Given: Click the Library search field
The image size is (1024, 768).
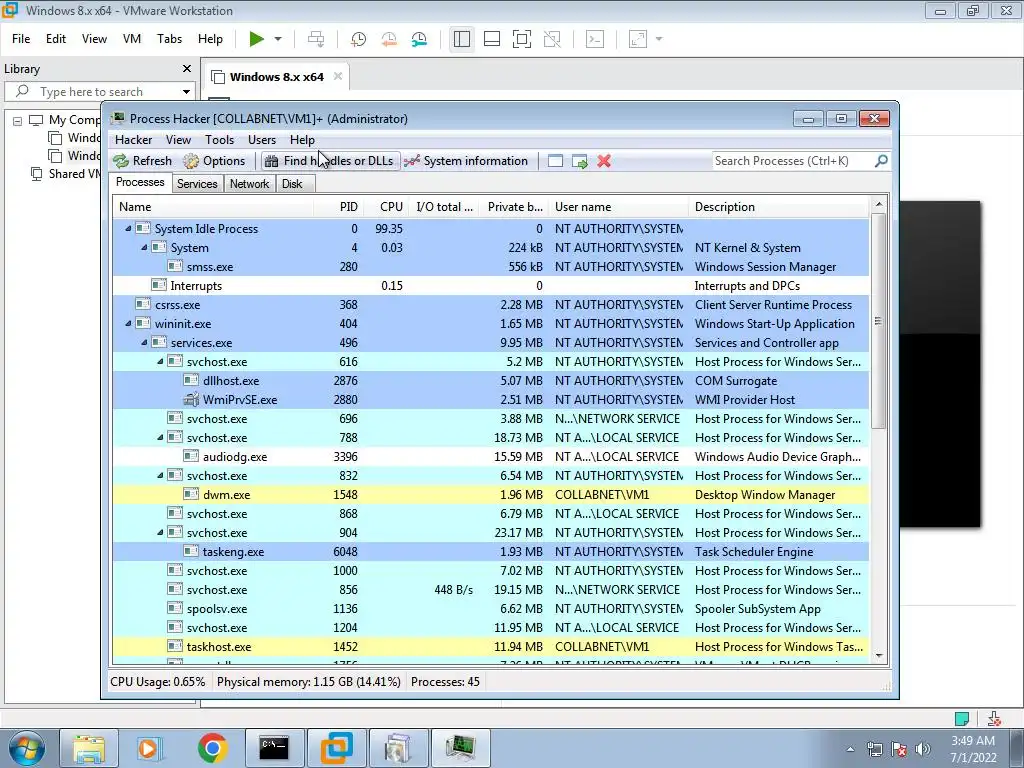Looking at the screenshot, I should pos(98,91).
